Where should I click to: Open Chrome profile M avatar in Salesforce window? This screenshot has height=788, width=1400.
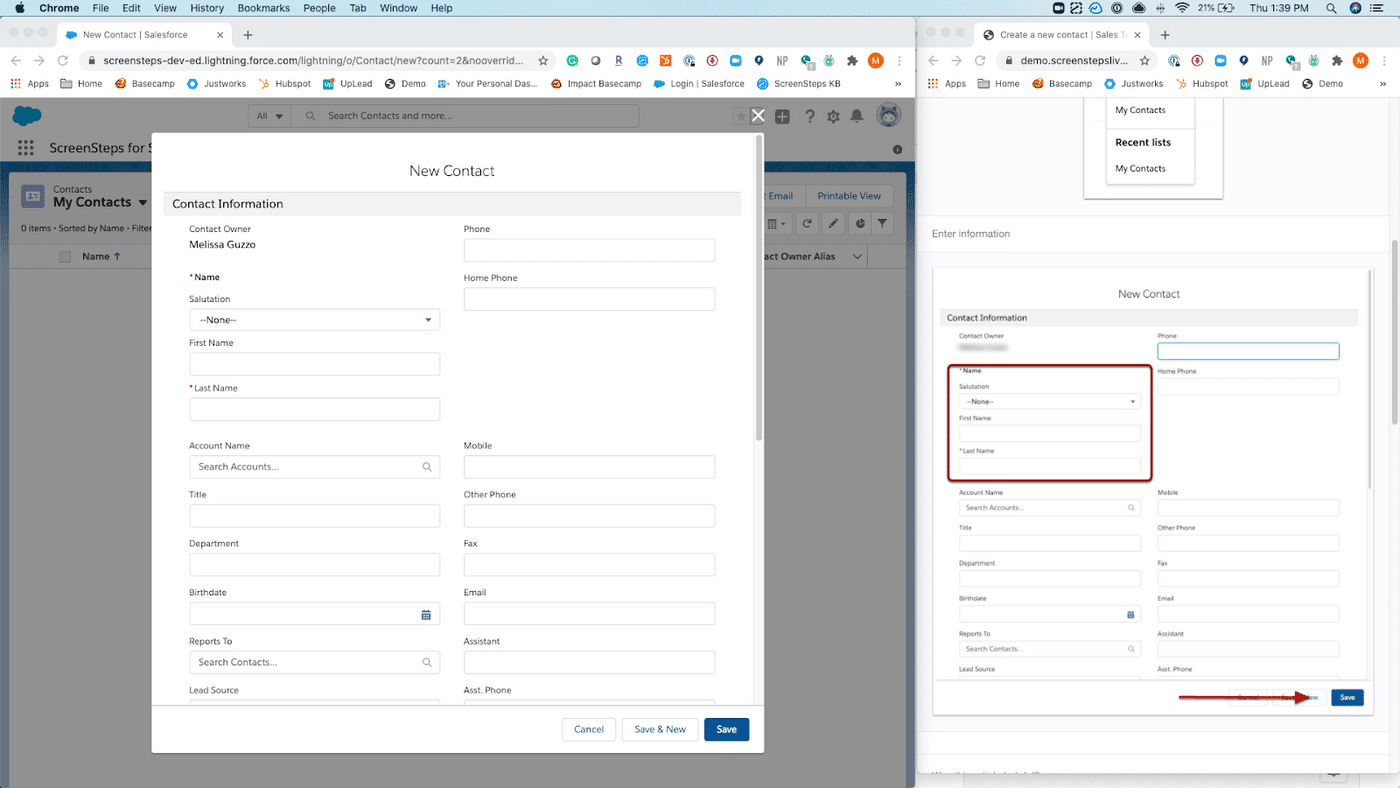pos(876,60)
